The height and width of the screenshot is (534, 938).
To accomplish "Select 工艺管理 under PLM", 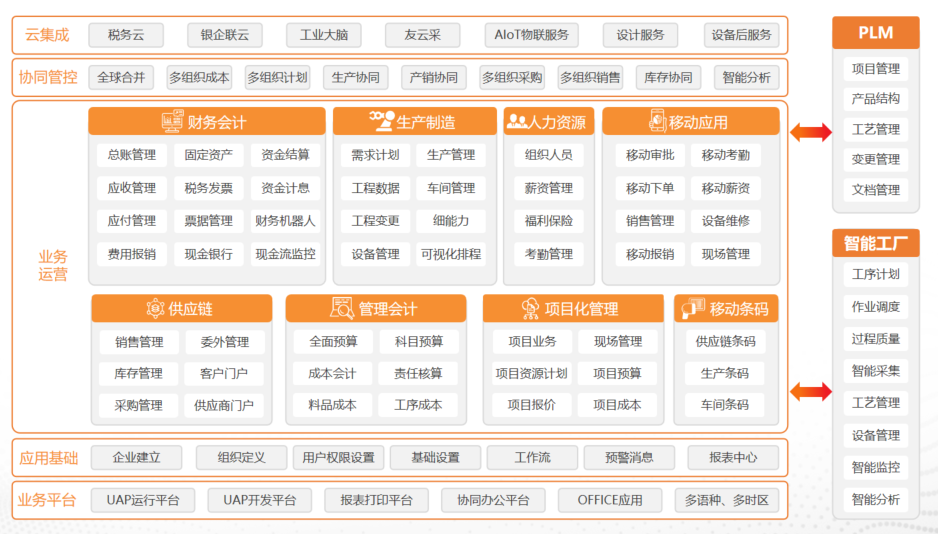I will click(876, 130).
